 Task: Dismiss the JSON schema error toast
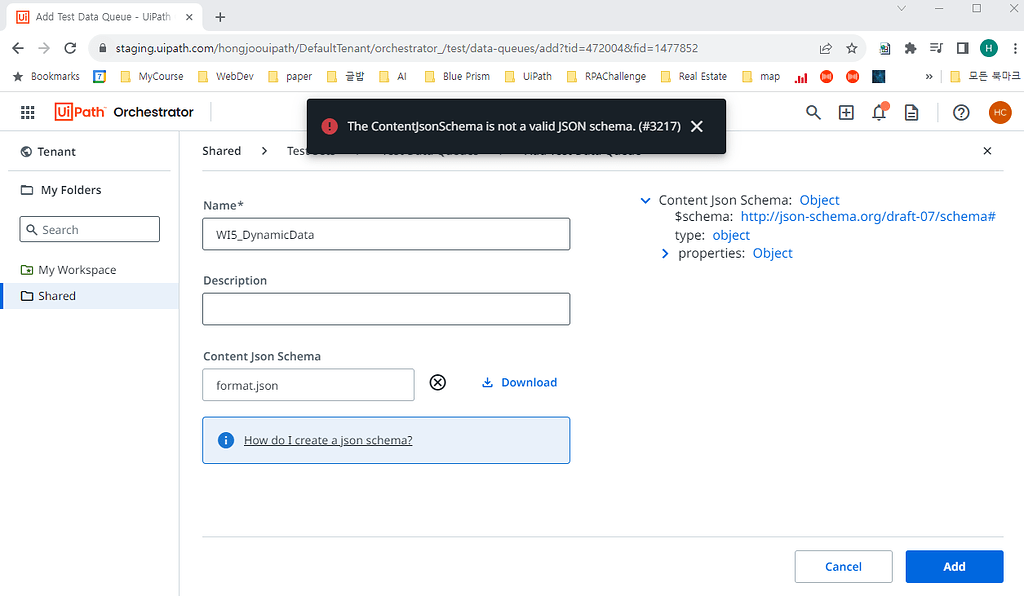coord(697,126)
